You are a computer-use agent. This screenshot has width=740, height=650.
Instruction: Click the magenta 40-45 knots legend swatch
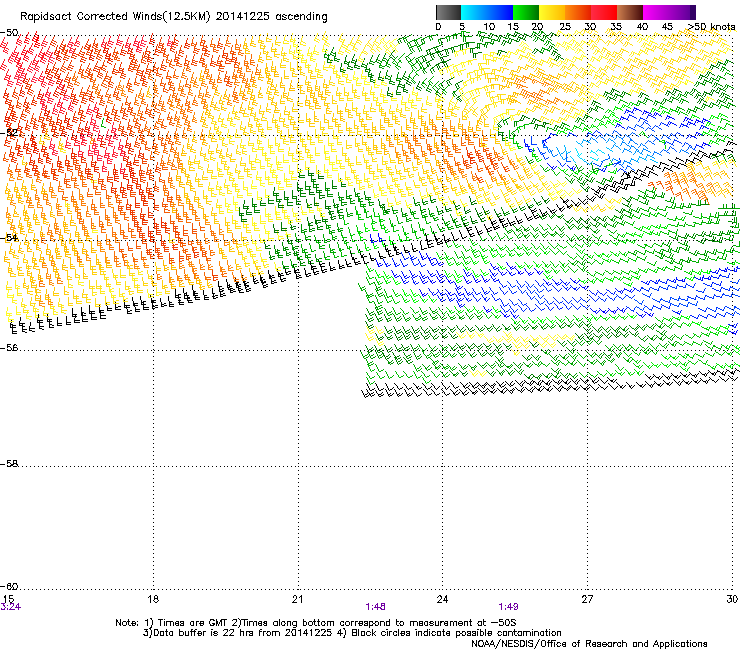656,12
